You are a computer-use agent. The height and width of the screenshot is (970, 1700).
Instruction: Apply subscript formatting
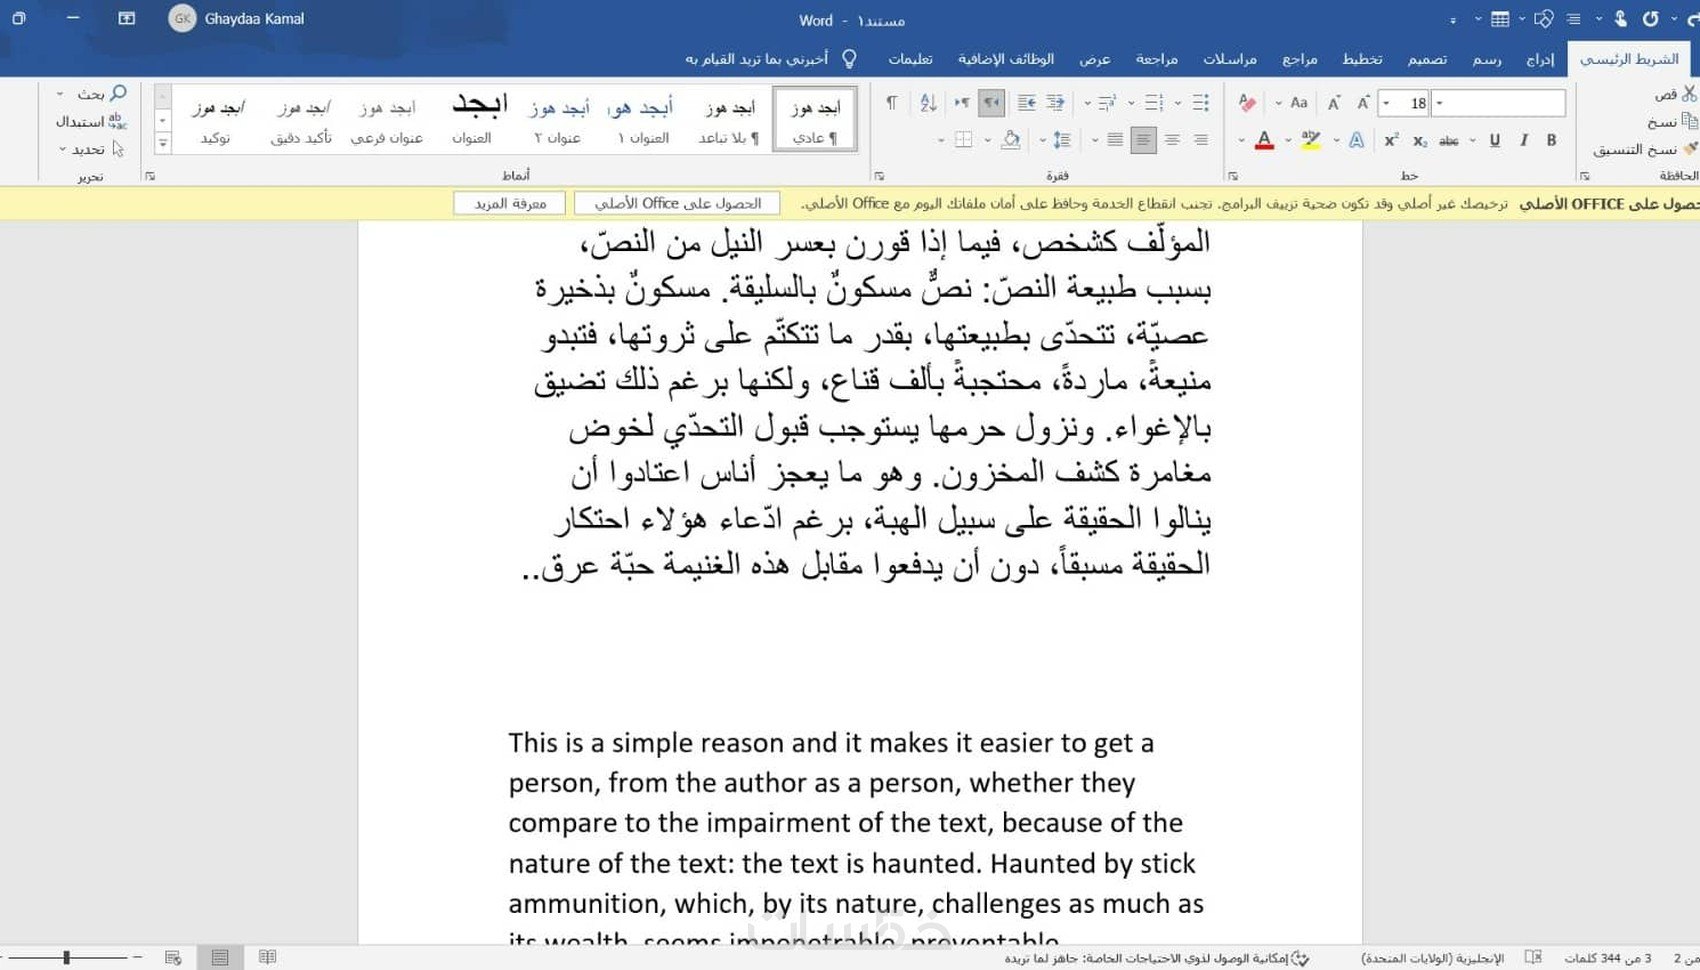click(1420, 141)
